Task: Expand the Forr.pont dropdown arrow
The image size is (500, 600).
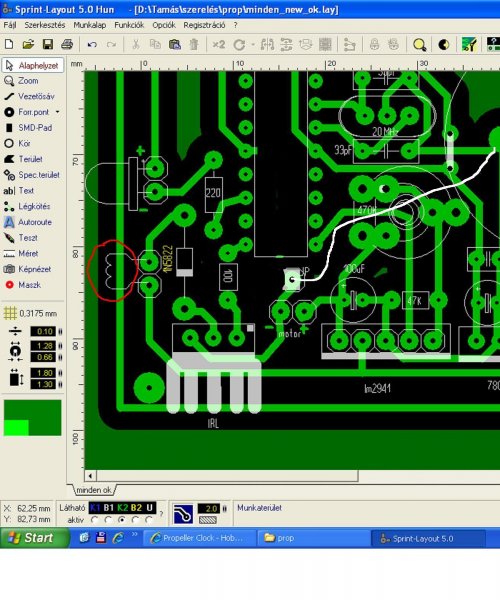Action: [x=57, y=112]
